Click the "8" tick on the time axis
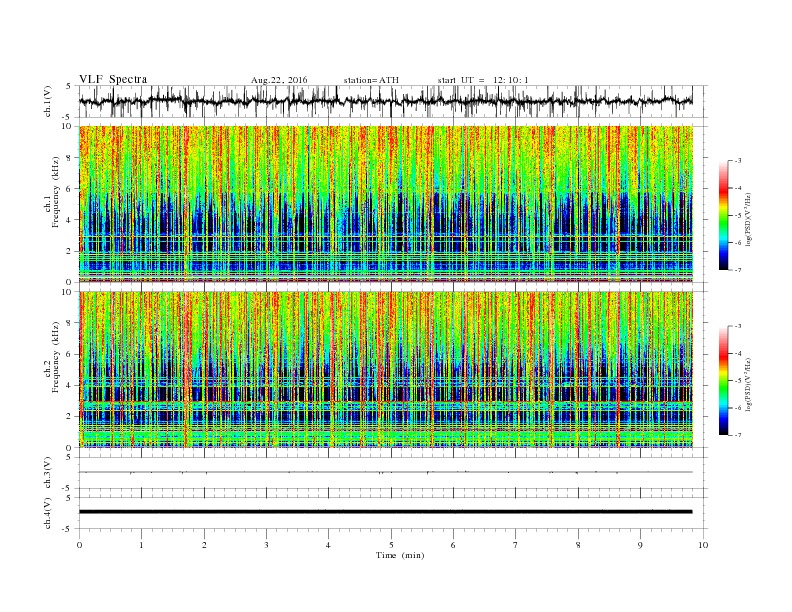The height and width of the screenshot is (612, 792). (578, 545)
